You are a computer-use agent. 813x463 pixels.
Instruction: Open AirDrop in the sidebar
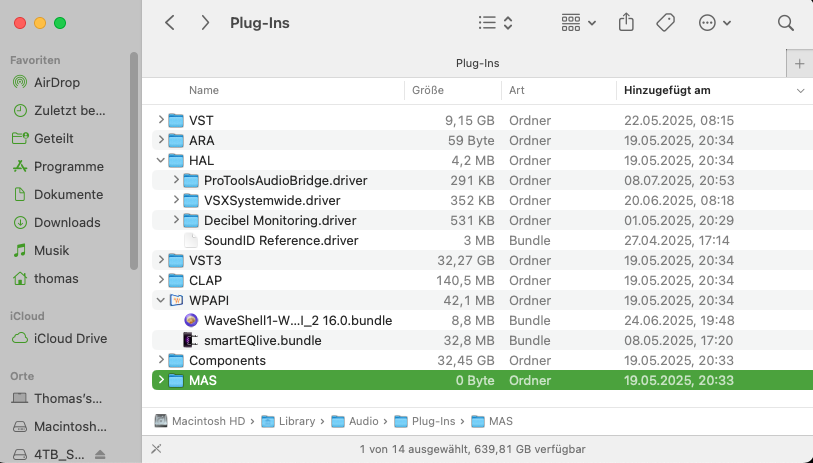coord(56,82)
